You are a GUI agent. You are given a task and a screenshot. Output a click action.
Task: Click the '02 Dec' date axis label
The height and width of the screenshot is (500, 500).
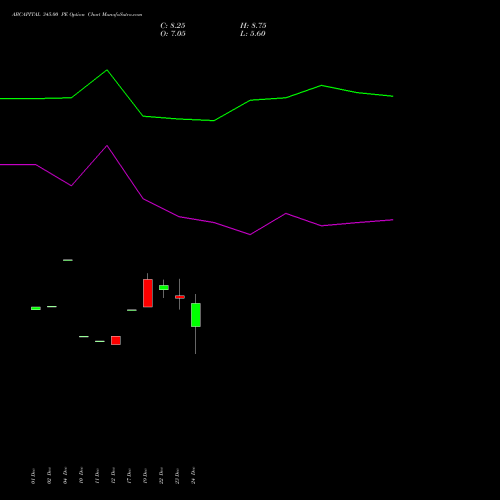point(49,476)
